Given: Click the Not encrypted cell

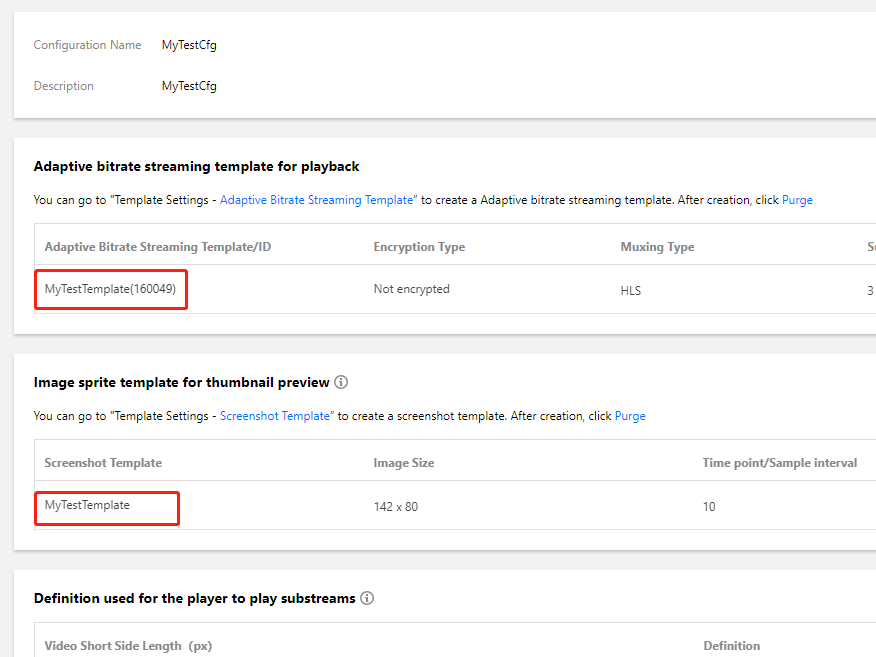Looking at the screenshot, I should point(411,289).
